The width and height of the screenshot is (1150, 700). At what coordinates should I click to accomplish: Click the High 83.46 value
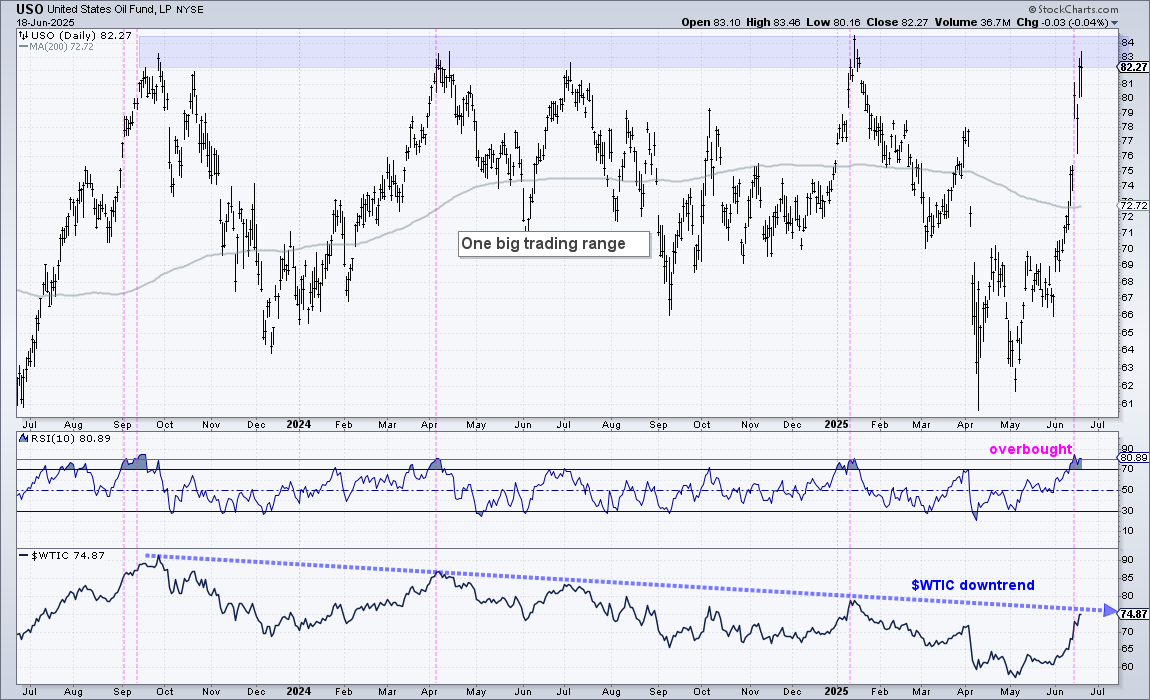773,23
